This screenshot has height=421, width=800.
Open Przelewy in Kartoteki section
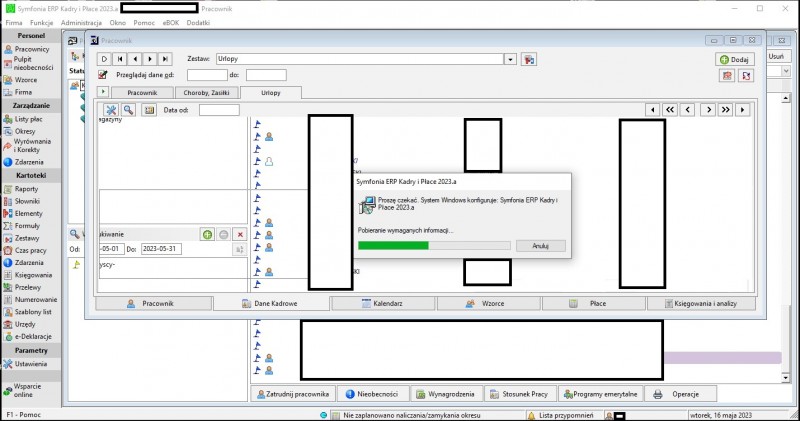click(22, 287)
